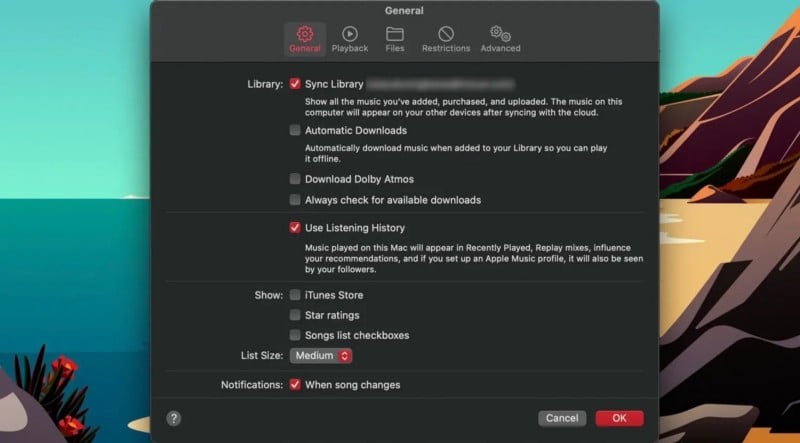Screen dimensions: 800x443
Task: Enable Automatic Downloads checkbox
Action: 295,130
